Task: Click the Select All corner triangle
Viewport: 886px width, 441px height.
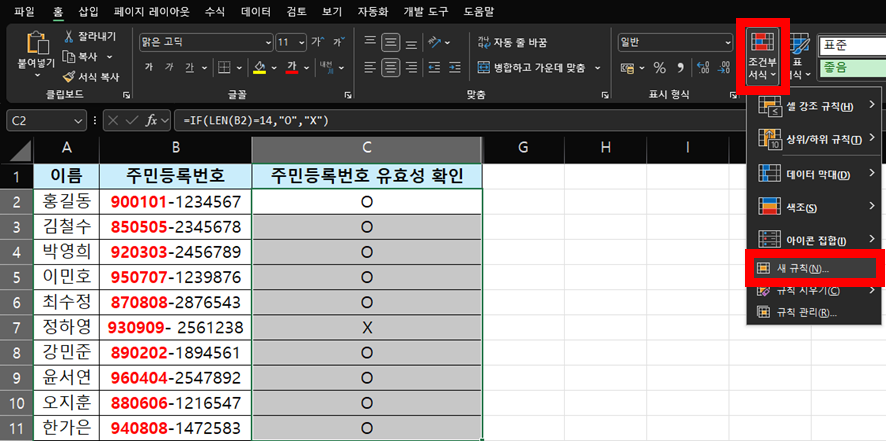Action: coord(20,150)
